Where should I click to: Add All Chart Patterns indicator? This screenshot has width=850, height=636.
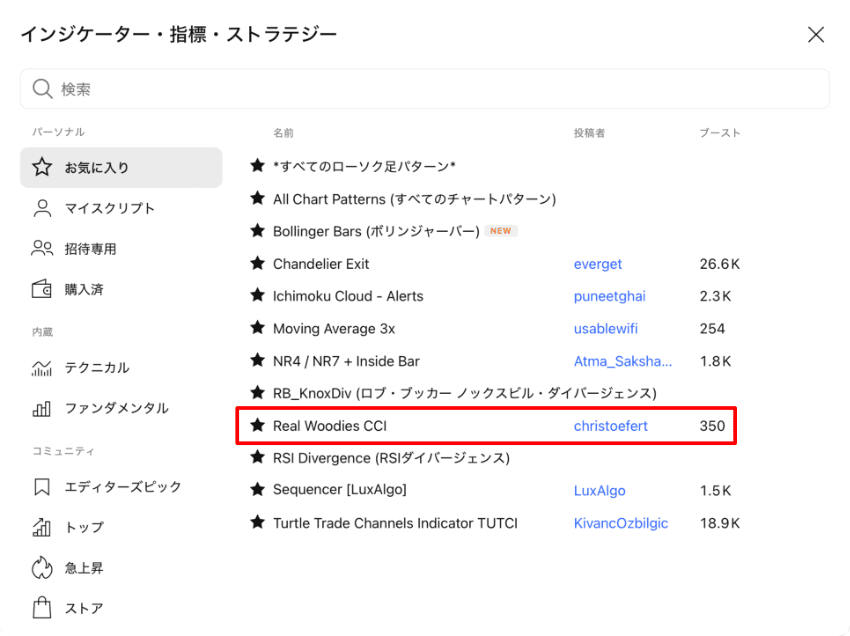click(x=415, y=199)
